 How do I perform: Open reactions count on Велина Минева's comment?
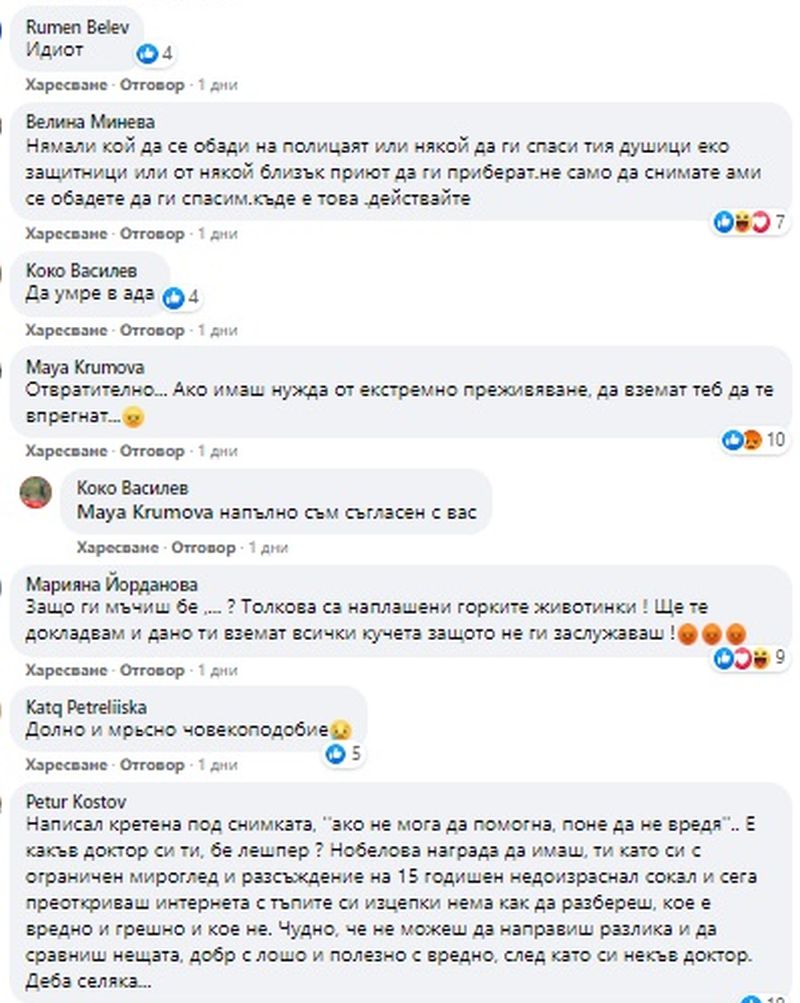click(749, 222)
